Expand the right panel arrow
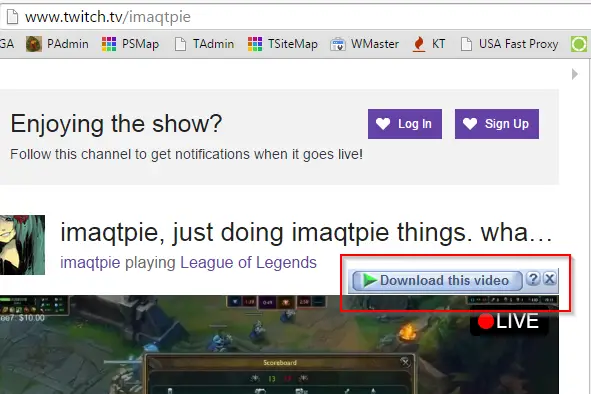The image size is (591, 394). [x=574, y=74]
